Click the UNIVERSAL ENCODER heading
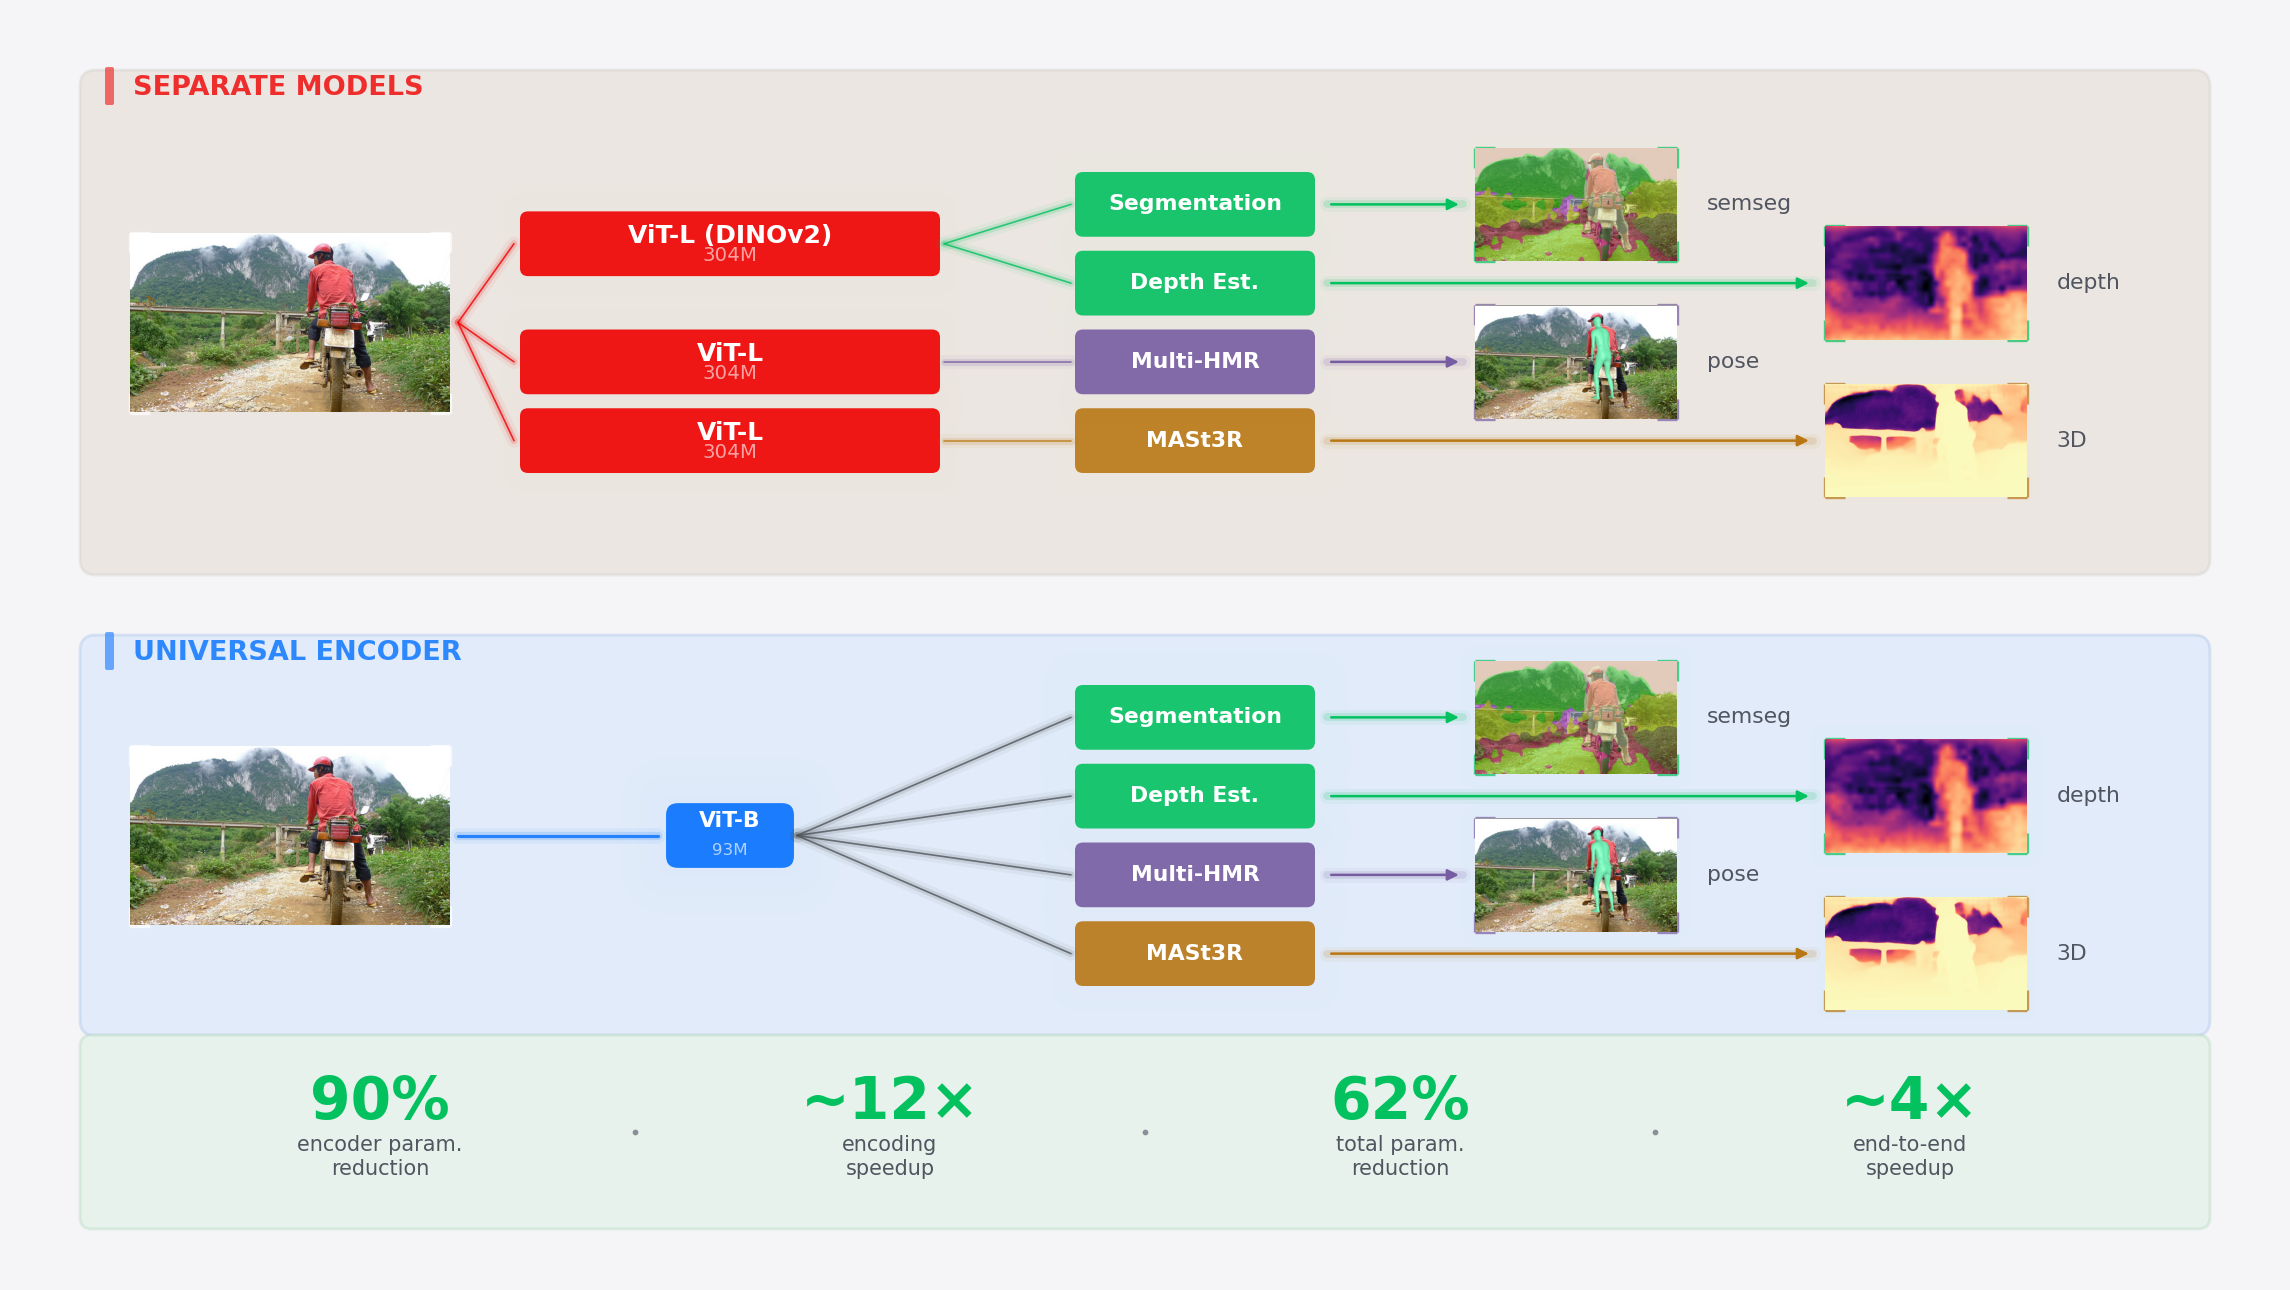Image resolution: width=2290 pixels, height=1290 pixels. (x=297, y=651)
